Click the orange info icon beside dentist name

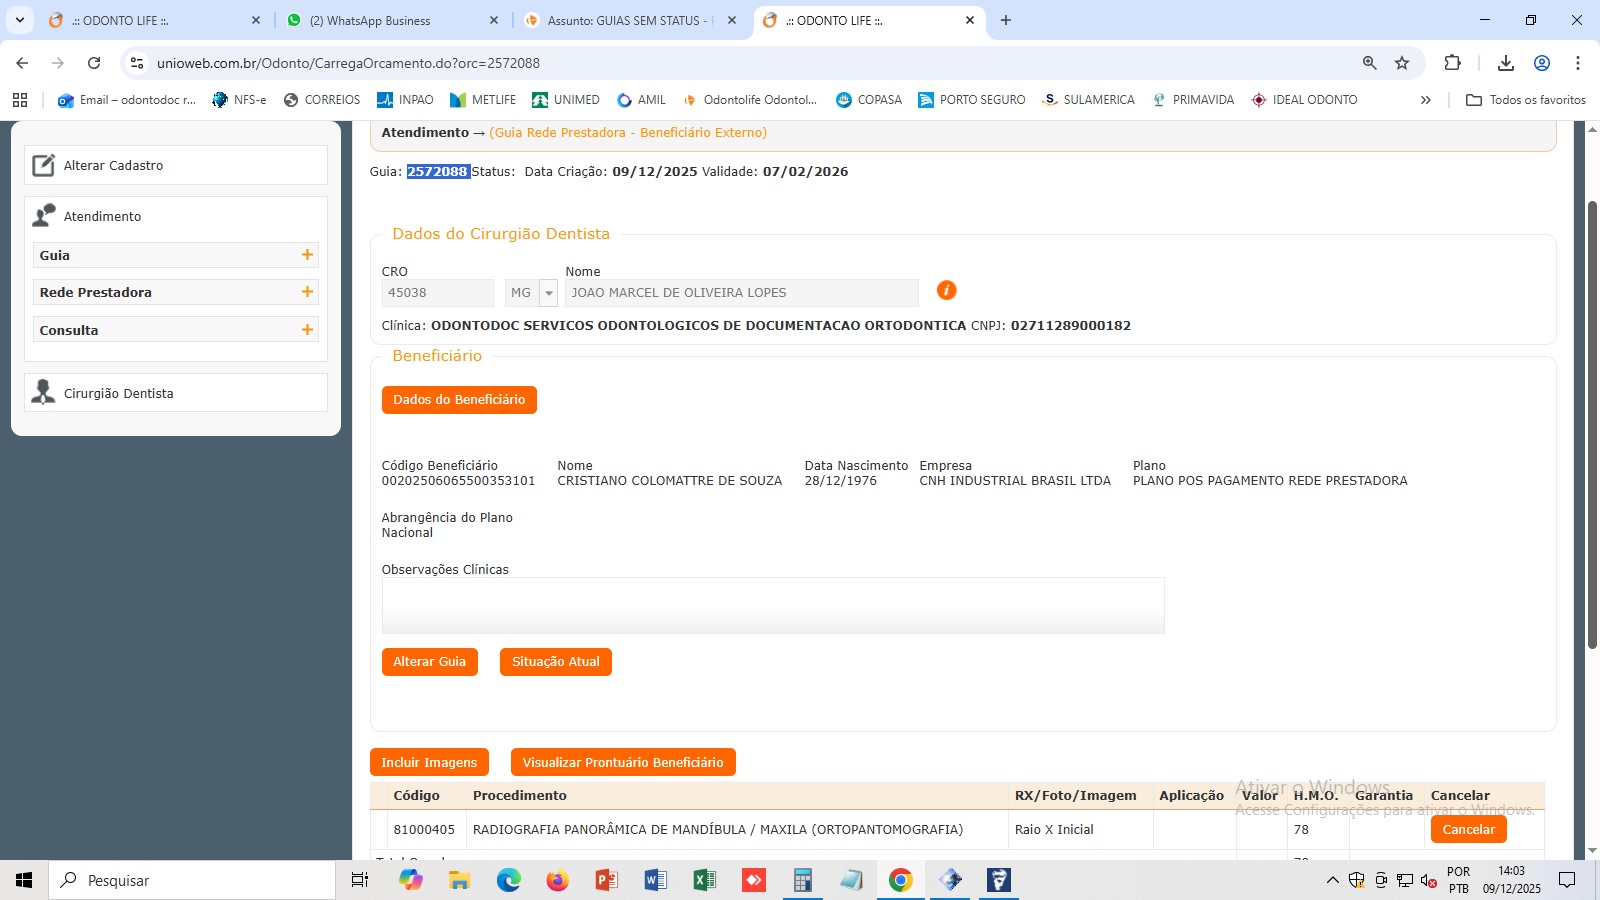946,290
